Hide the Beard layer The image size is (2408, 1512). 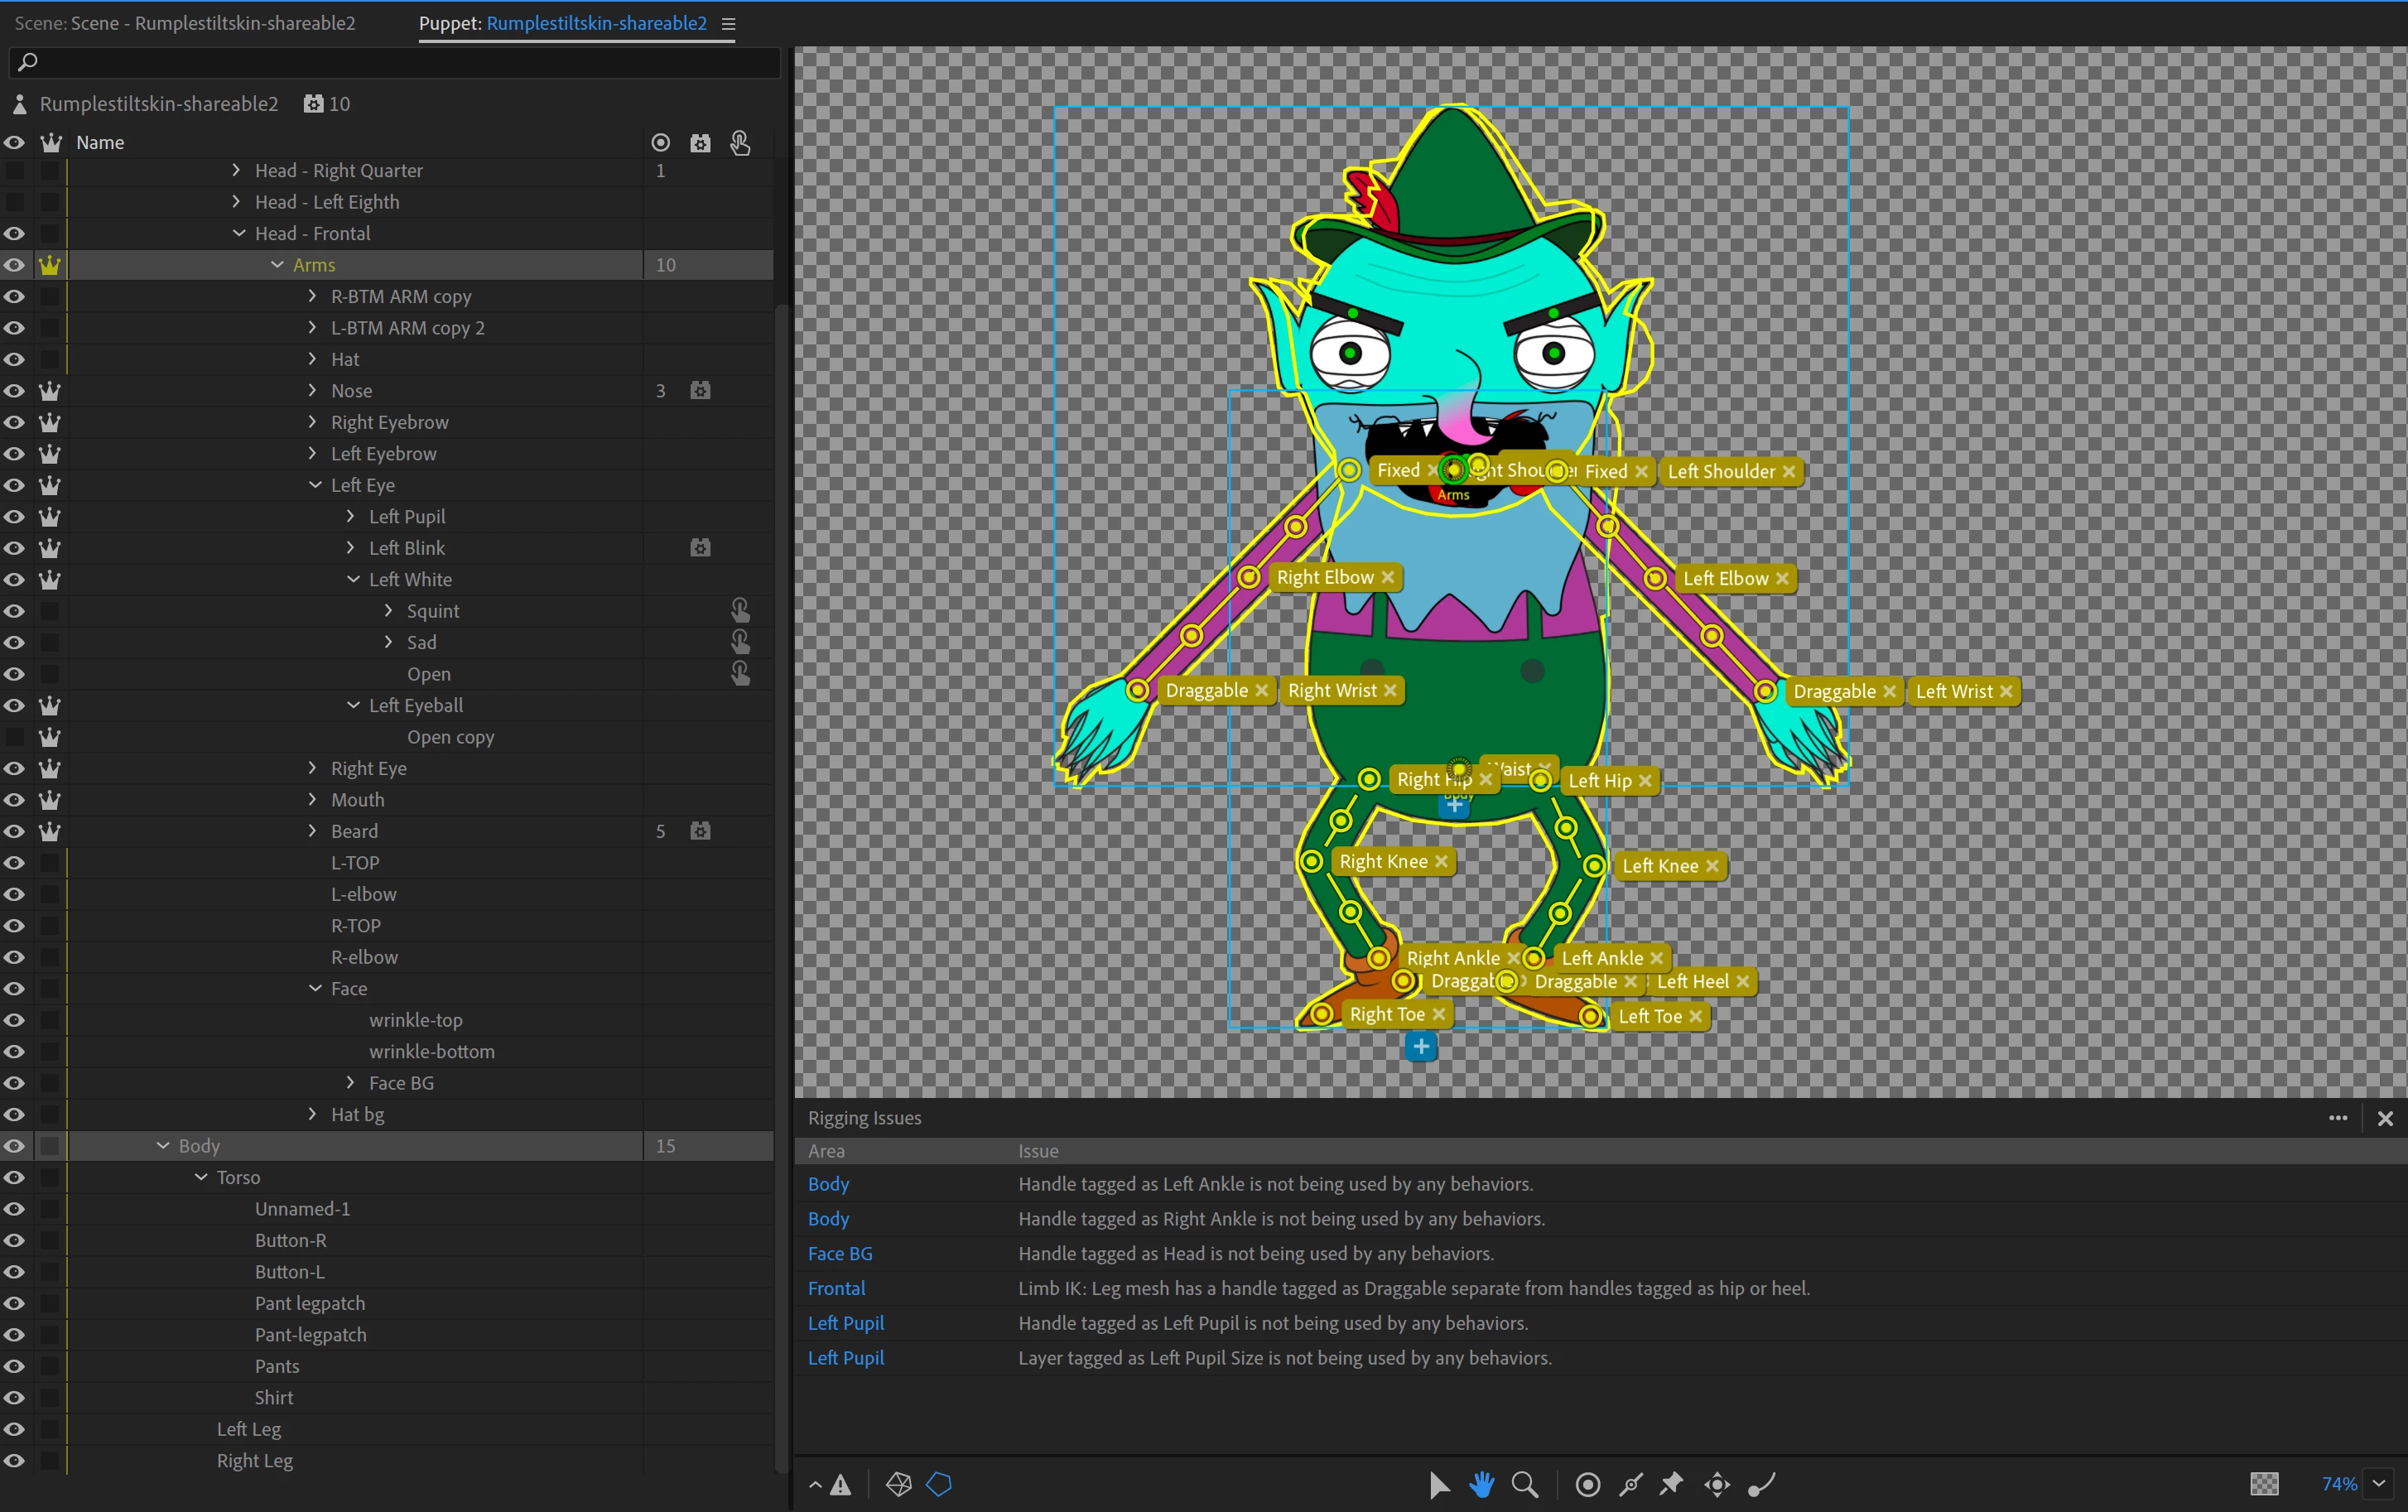[14, 831]
